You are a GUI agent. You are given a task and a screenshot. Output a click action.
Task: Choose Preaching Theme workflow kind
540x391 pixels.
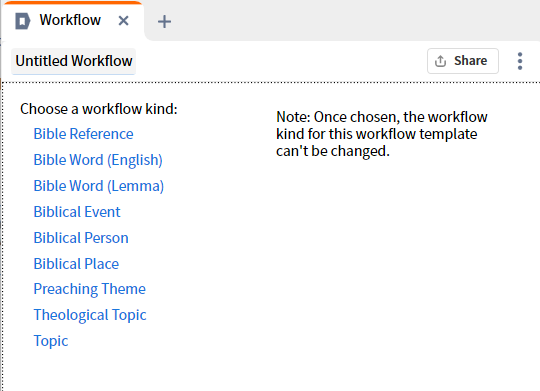point(90,289)
